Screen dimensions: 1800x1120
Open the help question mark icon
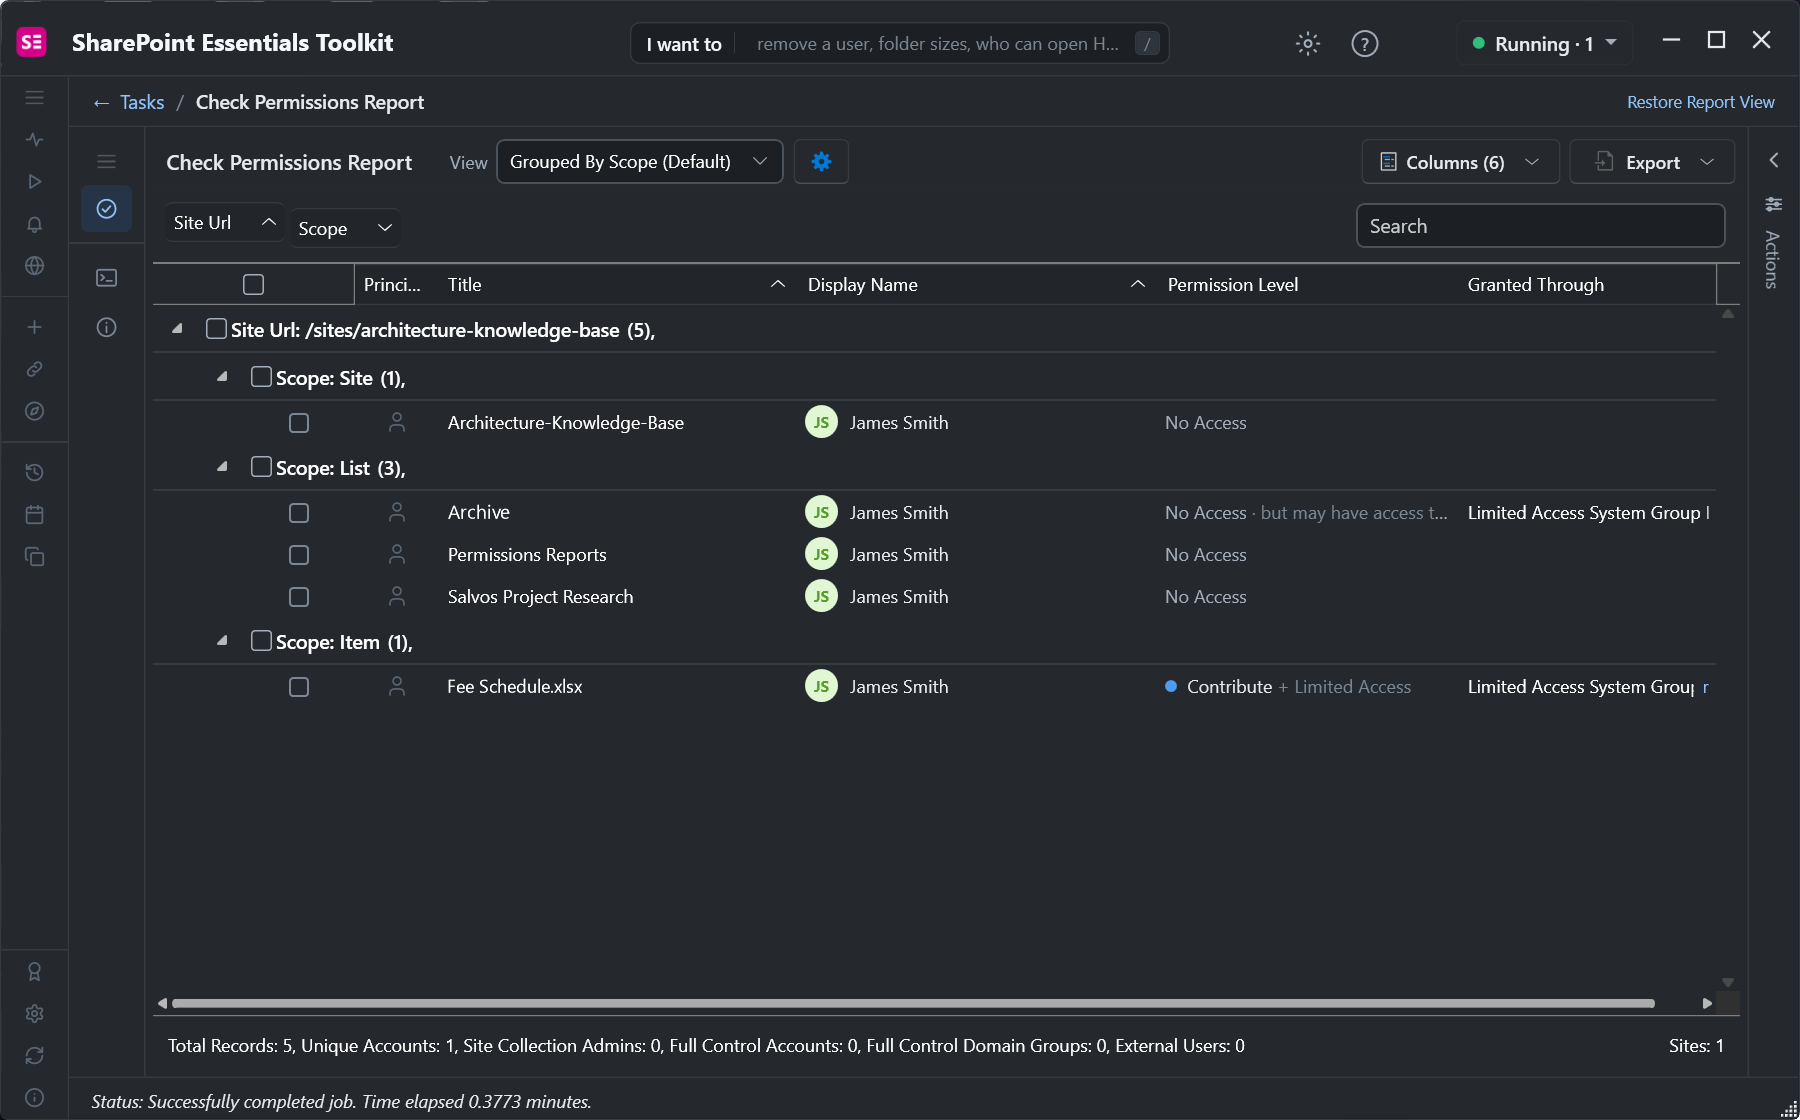pos(1364,43)
